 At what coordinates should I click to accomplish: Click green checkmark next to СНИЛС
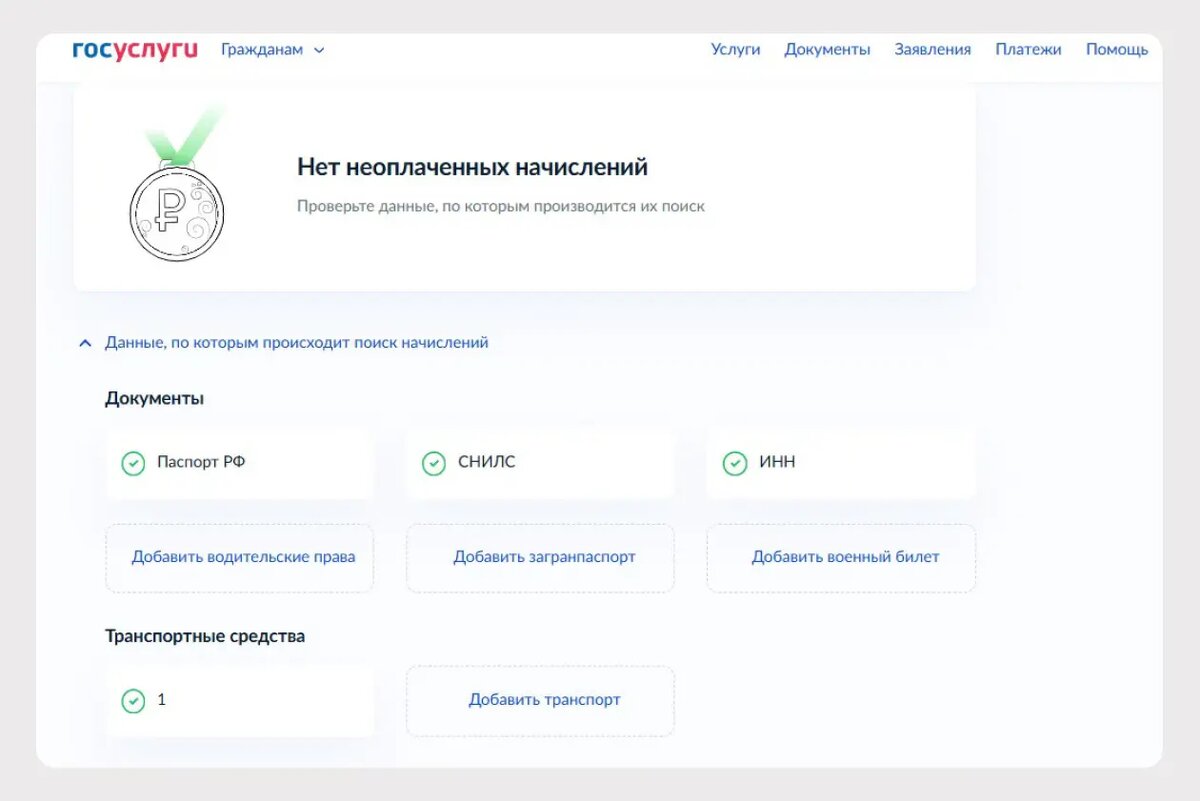(433, 464)
